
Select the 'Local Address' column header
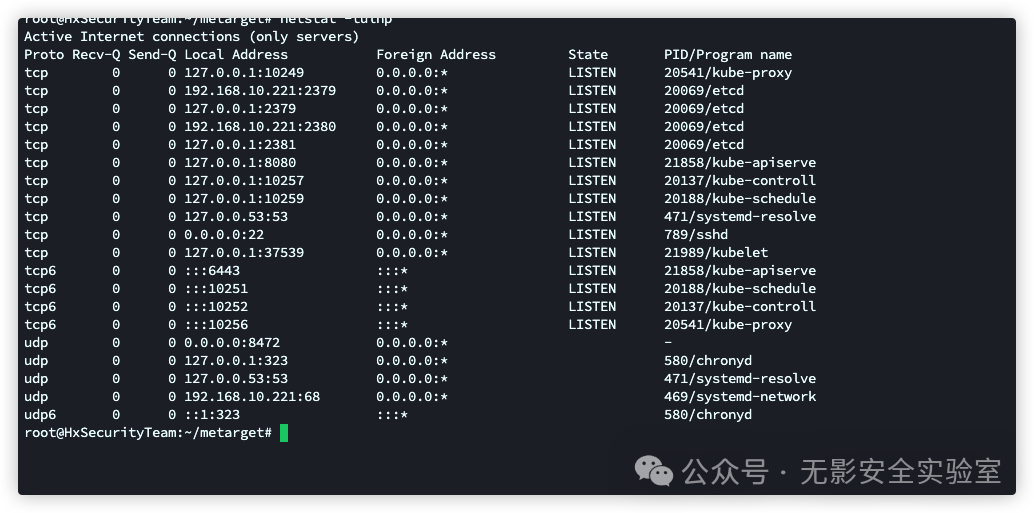click(x=236, y=55)
